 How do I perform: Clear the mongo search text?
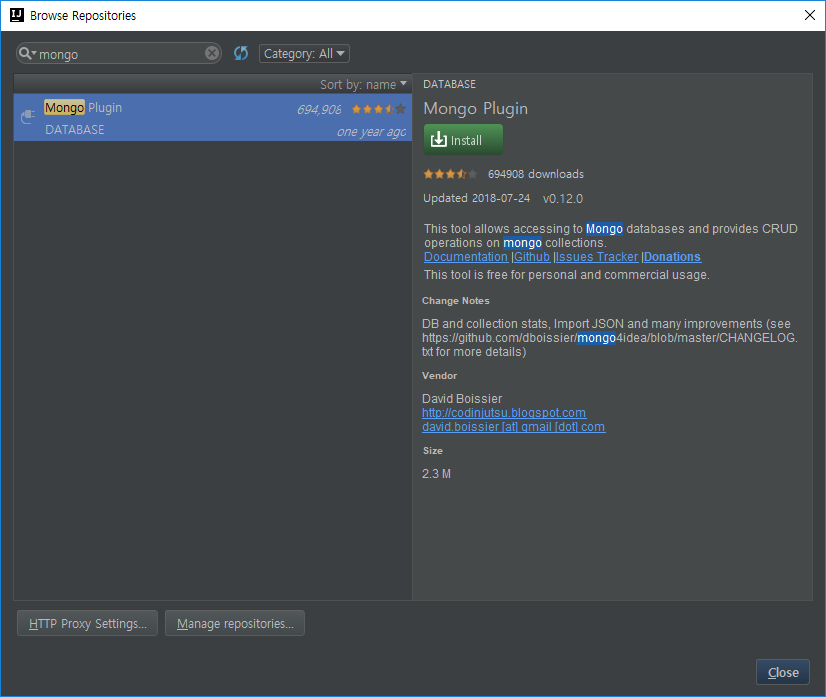pyautogui.click(x=212, y=53)
